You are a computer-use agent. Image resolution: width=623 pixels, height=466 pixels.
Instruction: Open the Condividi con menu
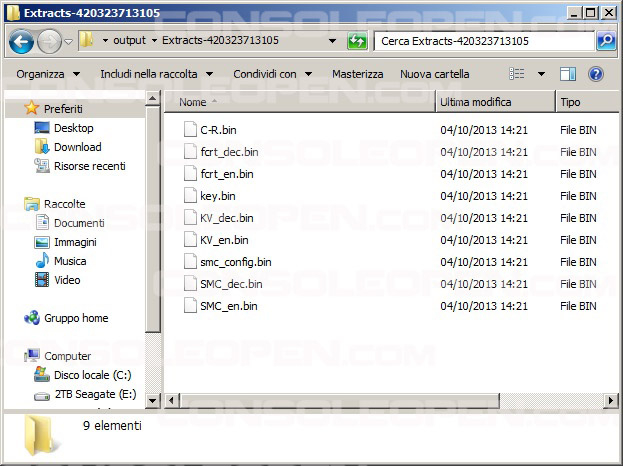click(272, 74)
